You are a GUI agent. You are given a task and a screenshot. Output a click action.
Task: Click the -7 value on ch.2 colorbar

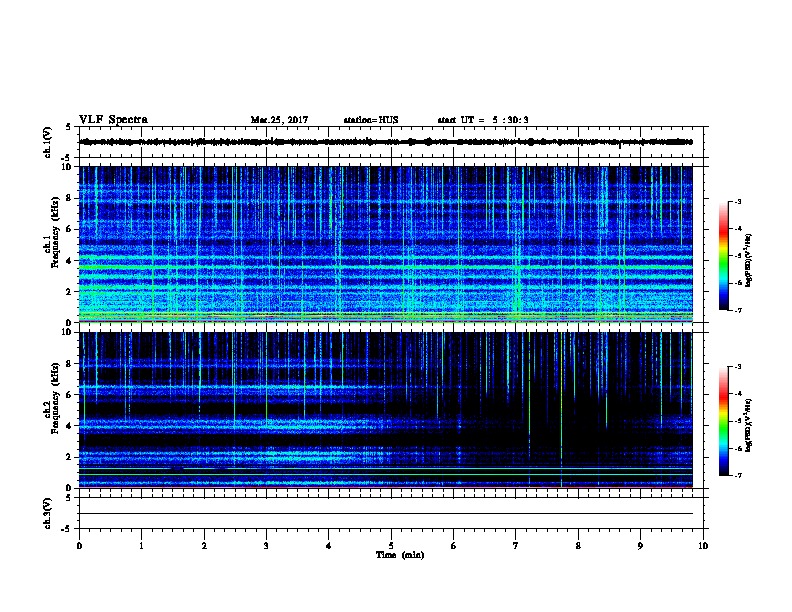737,475
